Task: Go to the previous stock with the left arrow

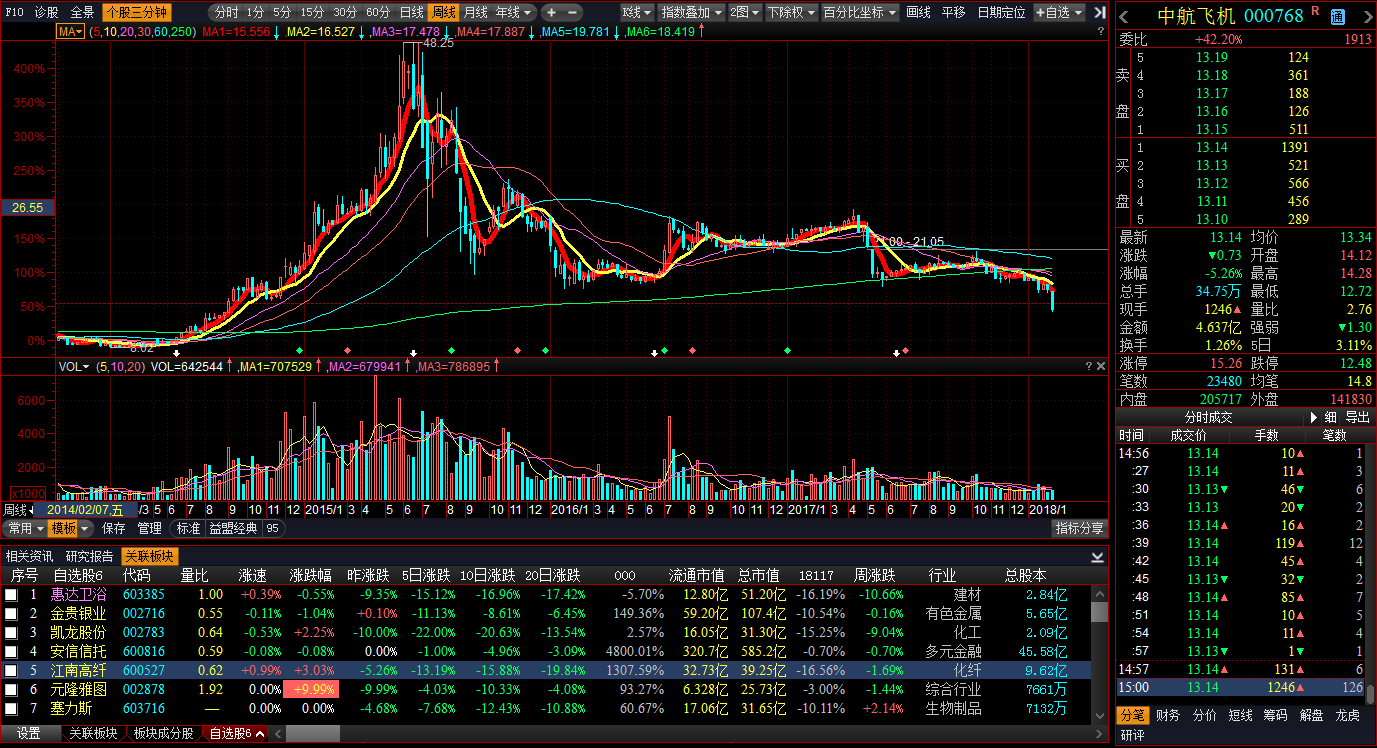Action: tap(1124, 15)
